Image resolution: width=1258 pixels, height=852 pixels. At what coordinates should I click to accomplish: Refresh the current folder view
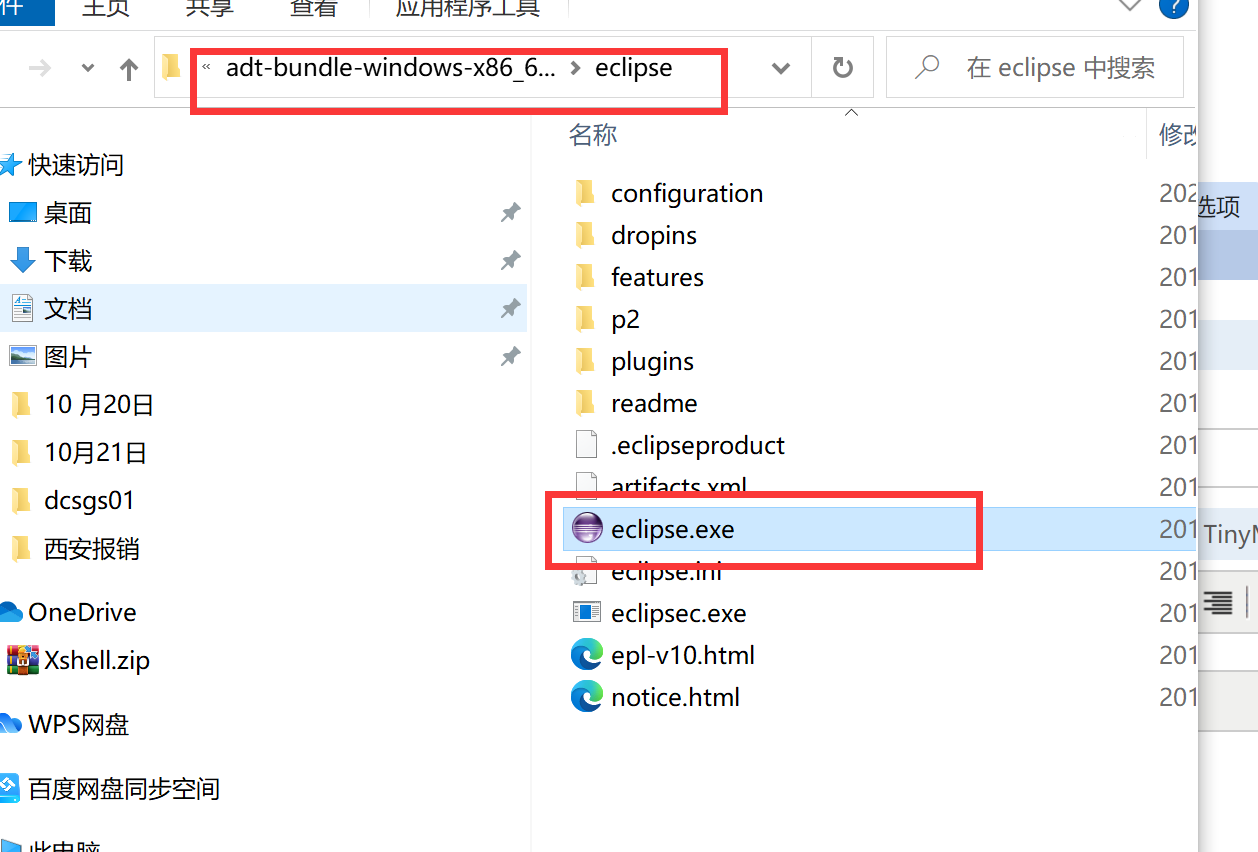click(x=843, y=68)
